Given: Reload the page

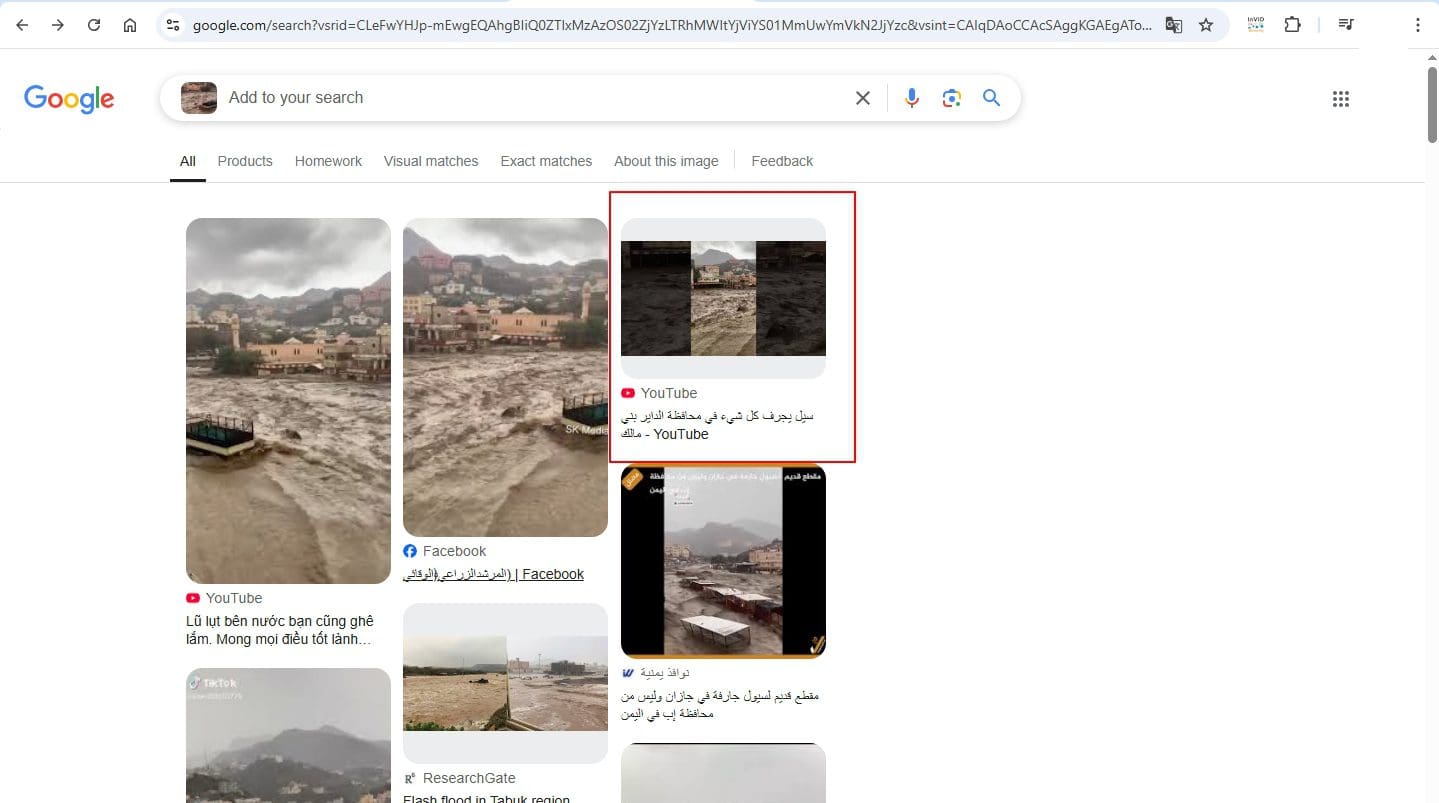Looking at the screenshot, I should point(94,25).
